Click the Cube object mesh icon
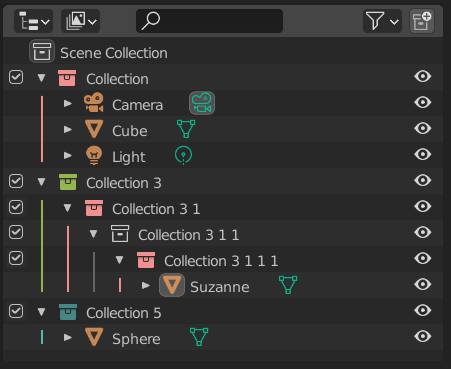451x369 pixels. [x=94, y=129]
